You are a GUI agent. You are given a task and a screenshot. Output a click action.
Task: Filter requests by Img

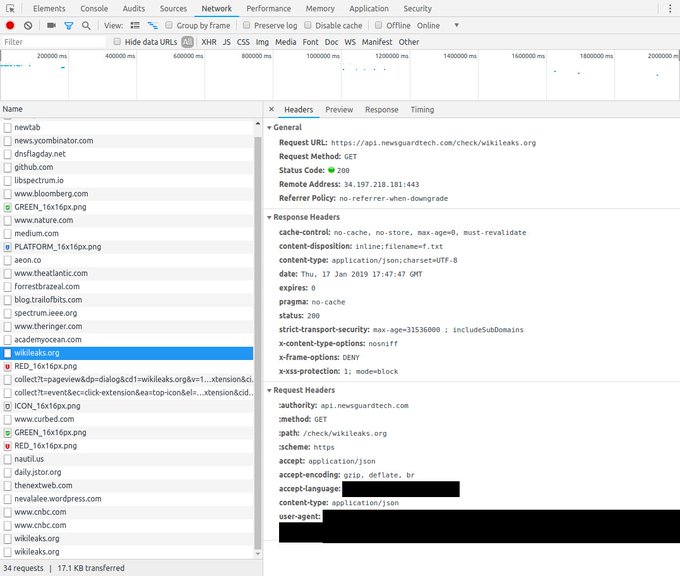(x=262, y=42)
